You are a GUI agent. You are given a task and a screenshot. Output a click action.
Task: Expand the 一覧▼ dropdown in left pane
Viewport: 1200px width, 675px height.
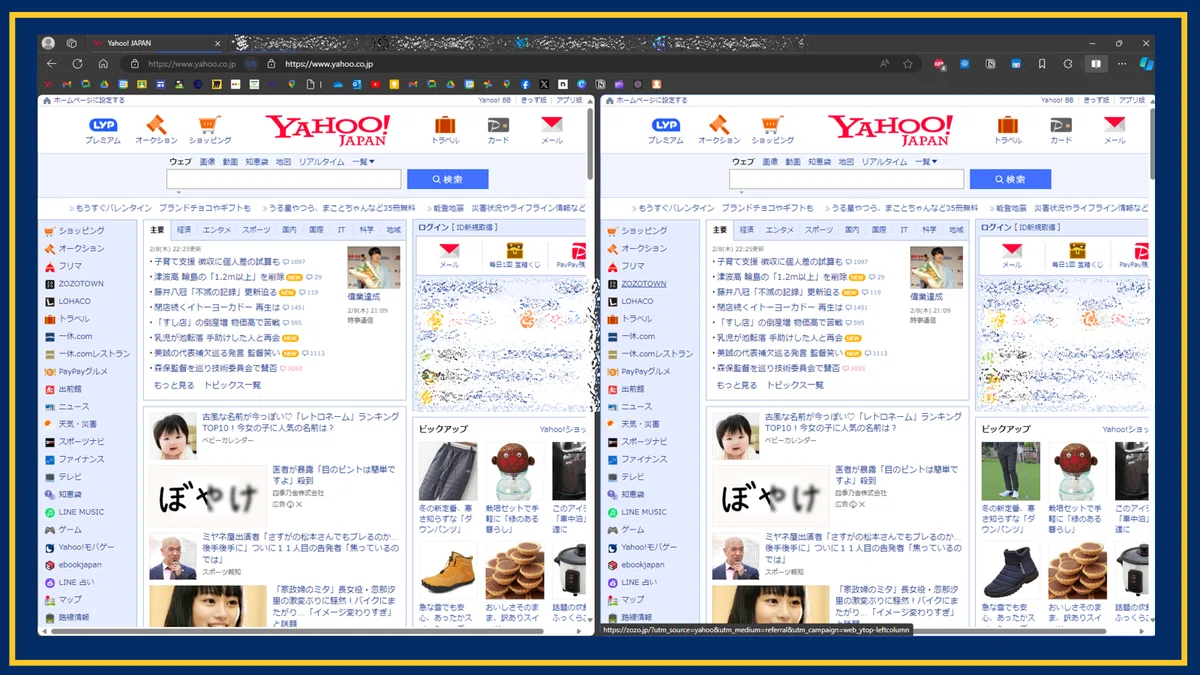click(x=363, y=161)
